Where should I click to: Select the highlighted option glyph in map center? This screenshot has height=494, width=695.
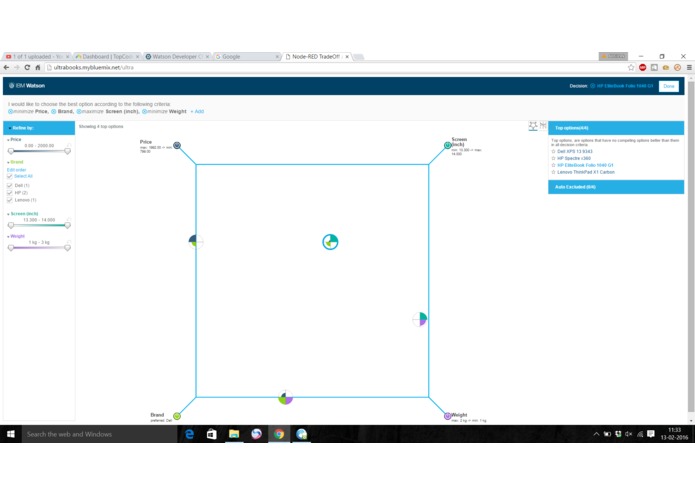[x=330, y=242]
